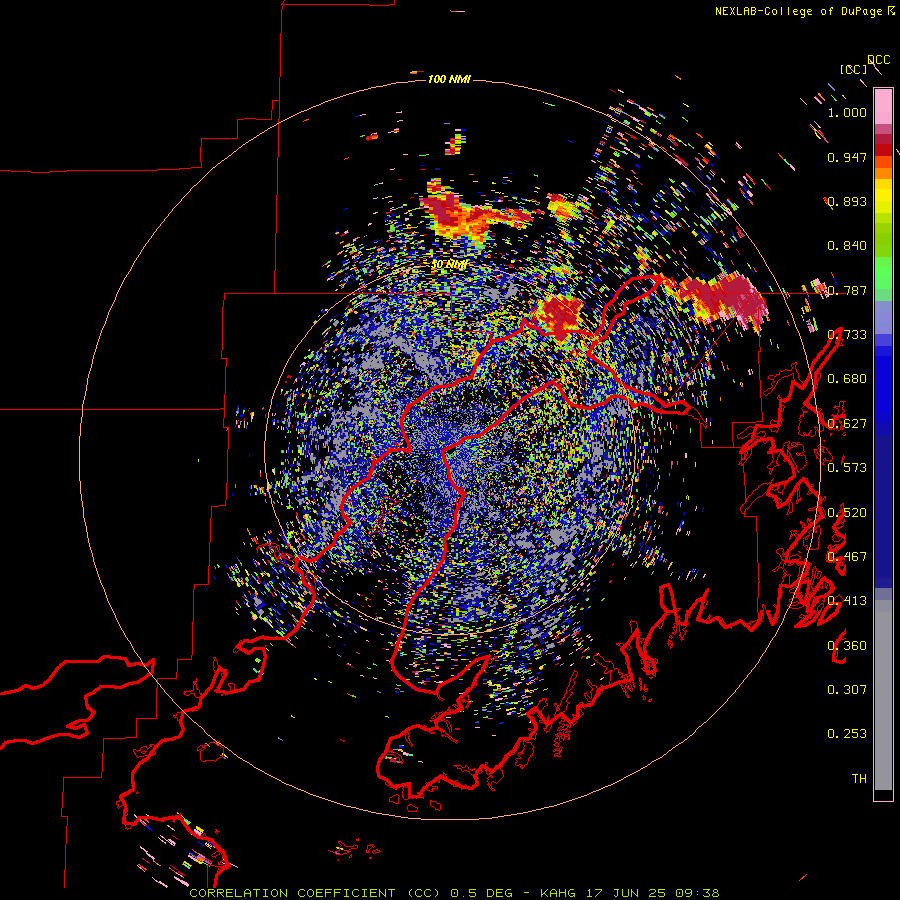Pick the green swatch beside 0.840
This screenshot has height=900, width=900.
pyautogui.click(x=883, y=246)
